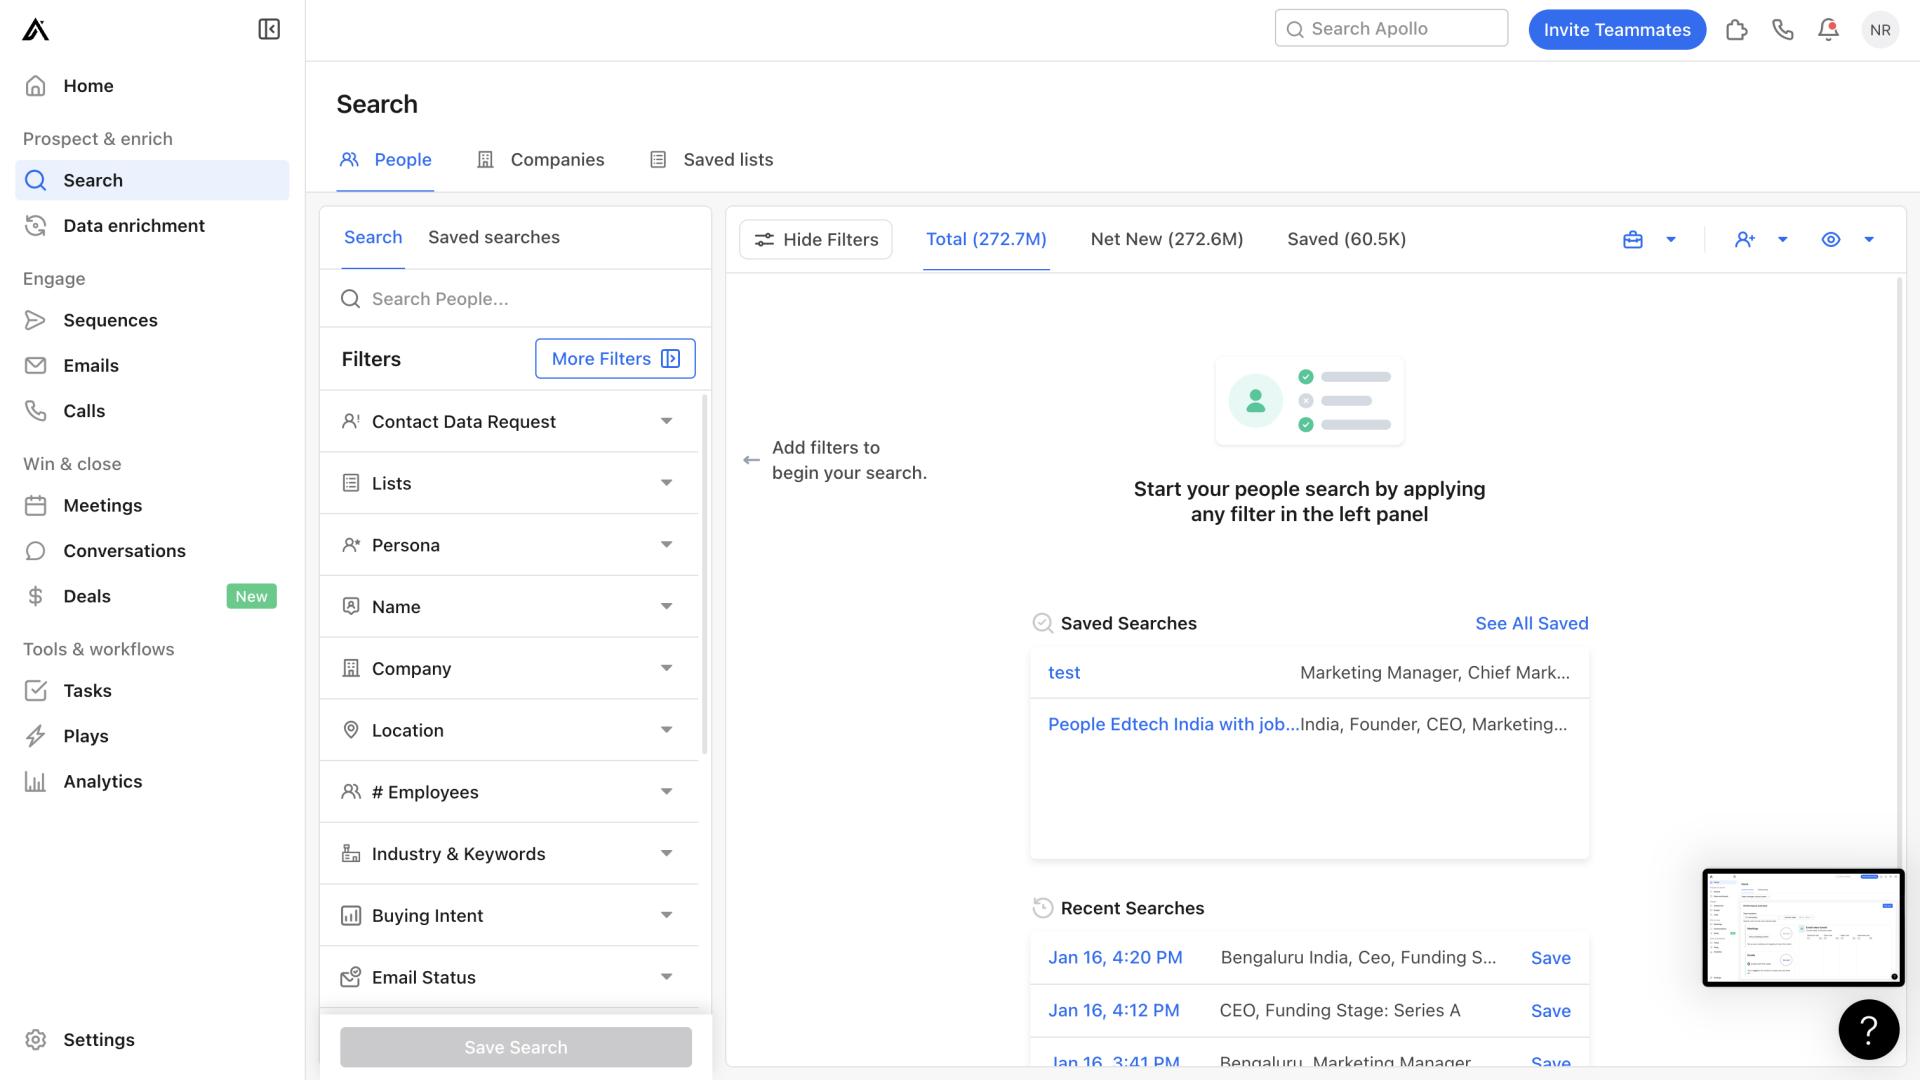
Task: Open notifications bell
Action: coord(1828,30)
